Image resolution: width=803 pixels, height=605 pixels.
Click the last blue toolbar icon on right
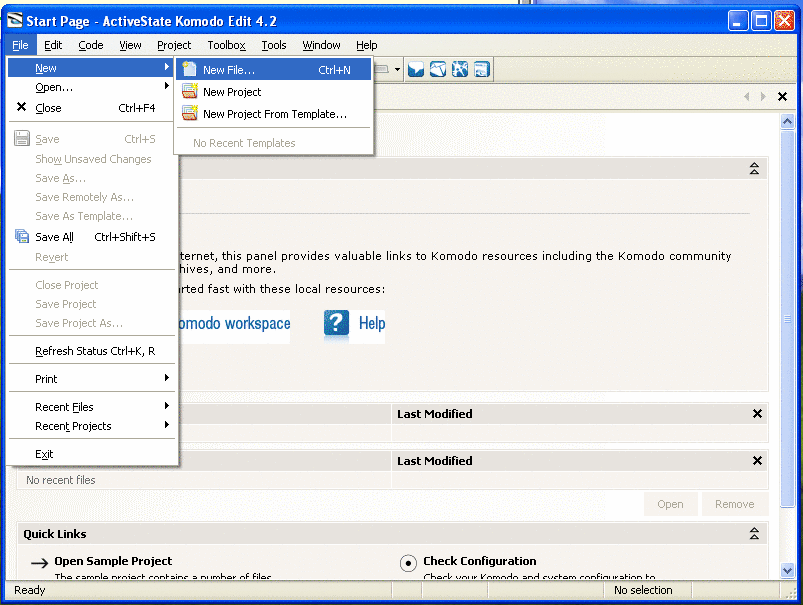point(482,70)
